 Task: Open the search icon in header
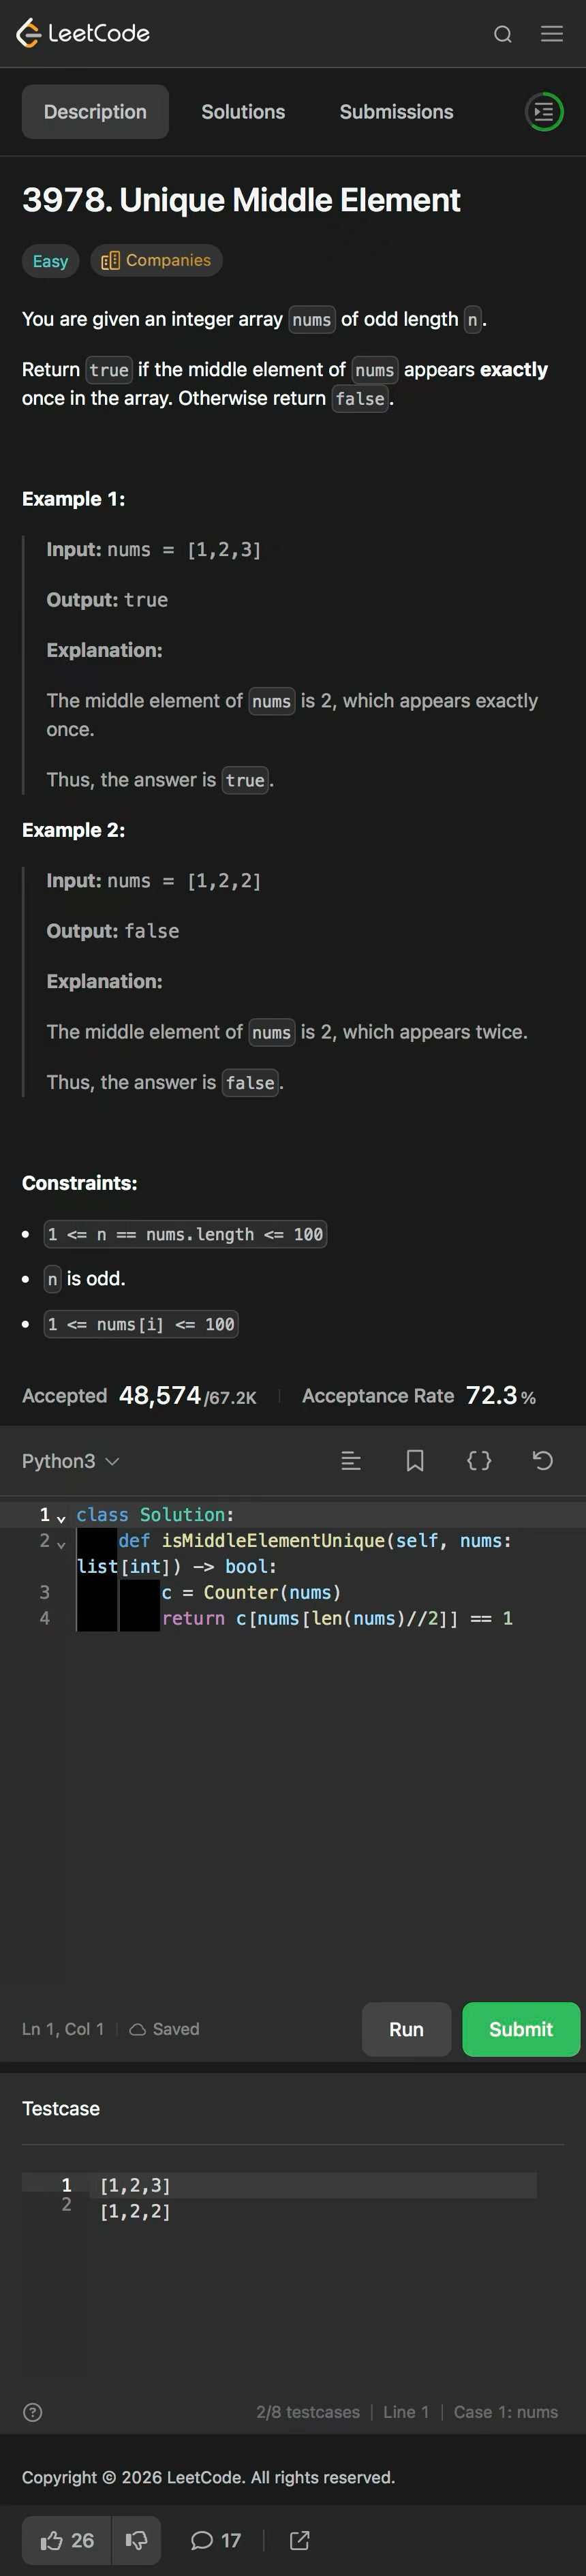click(503, 34)
